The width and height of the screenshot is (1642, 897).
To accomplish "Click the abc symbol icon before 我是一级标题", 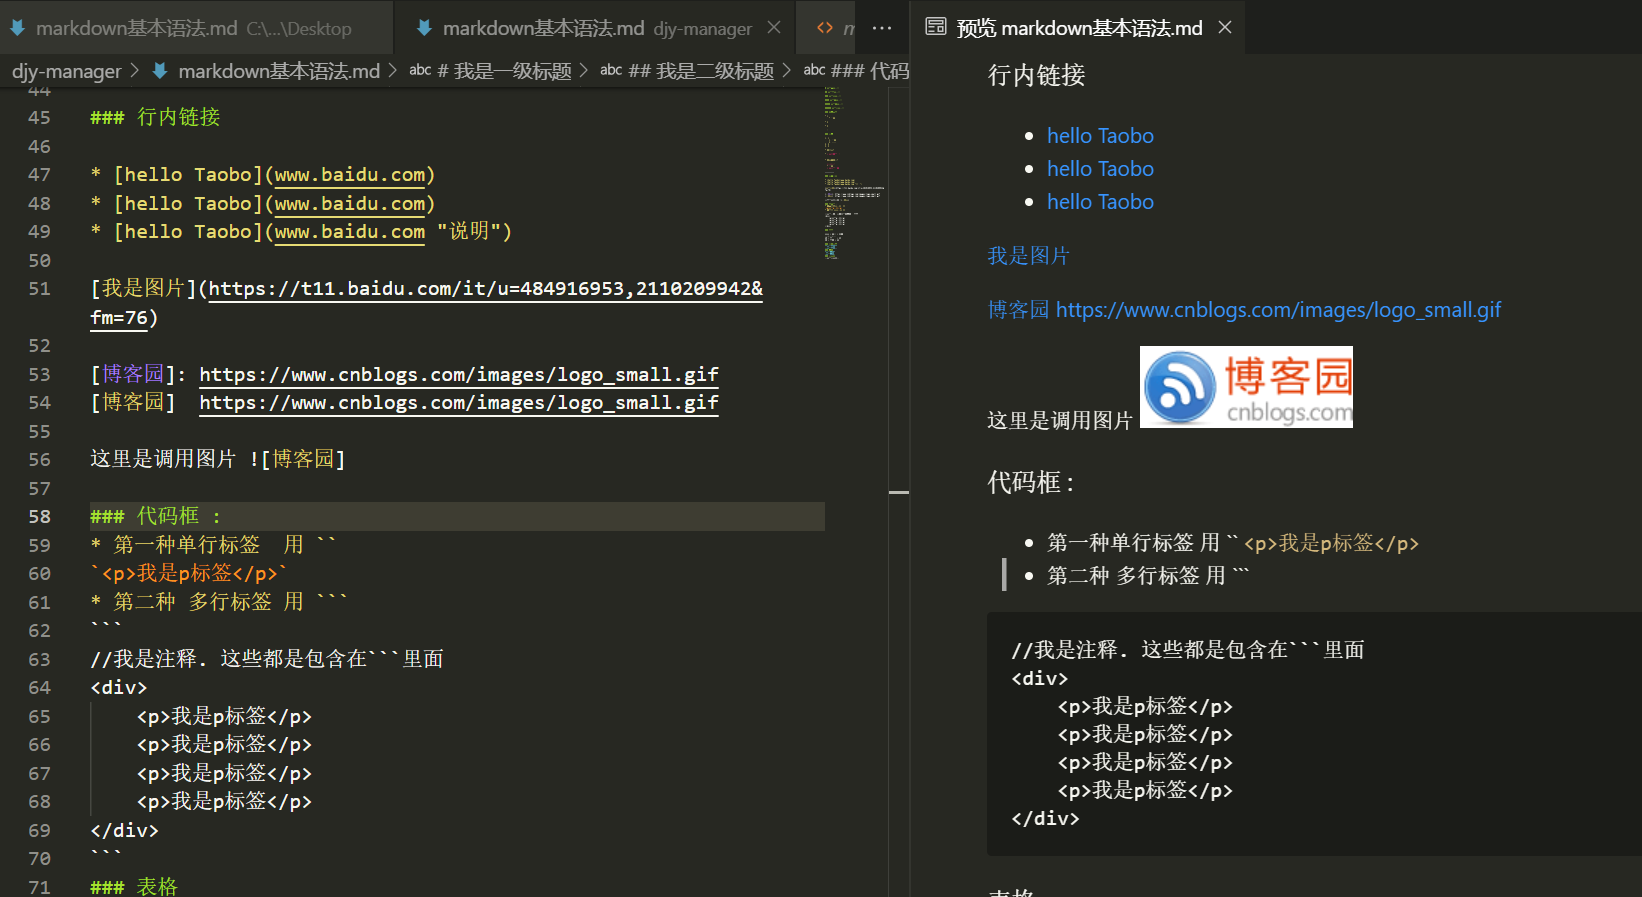I will pos(420,70).
